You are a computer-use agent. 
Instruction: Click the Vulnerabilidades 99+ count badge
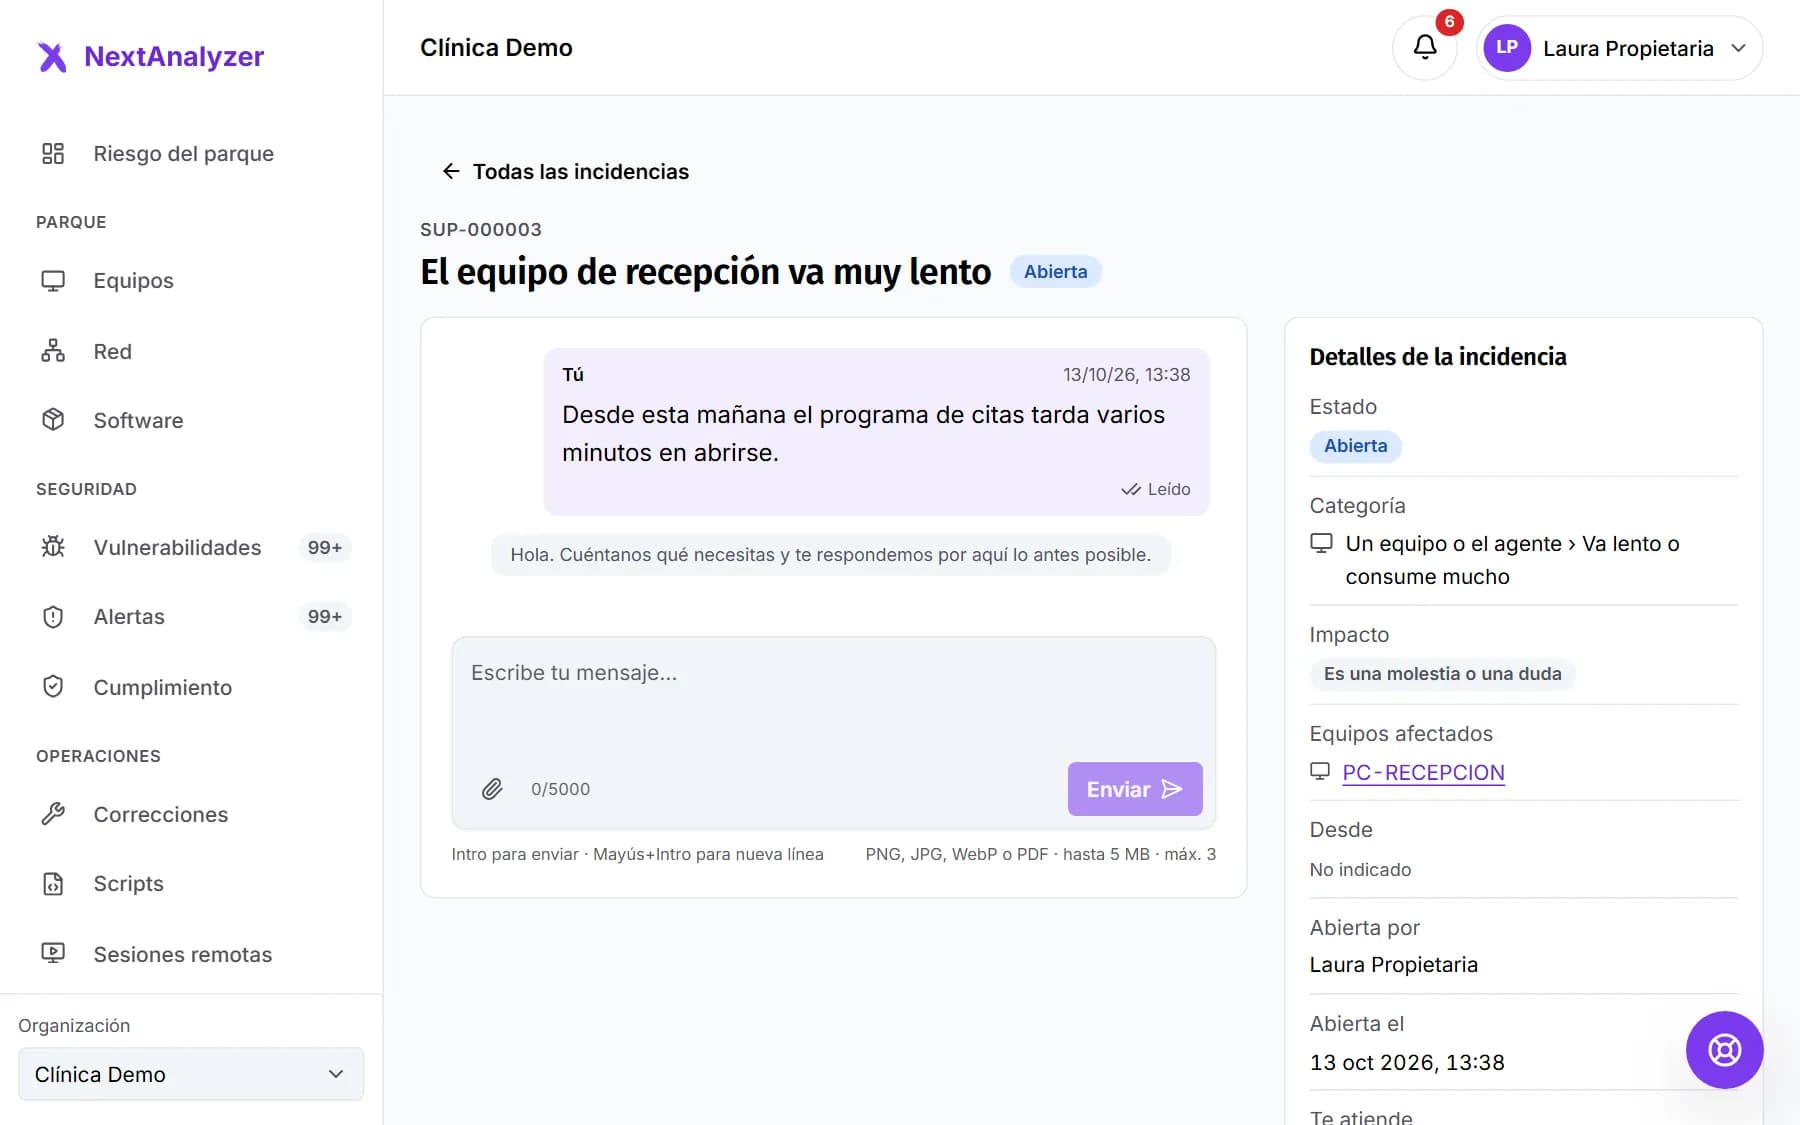(x=325, y=547)
